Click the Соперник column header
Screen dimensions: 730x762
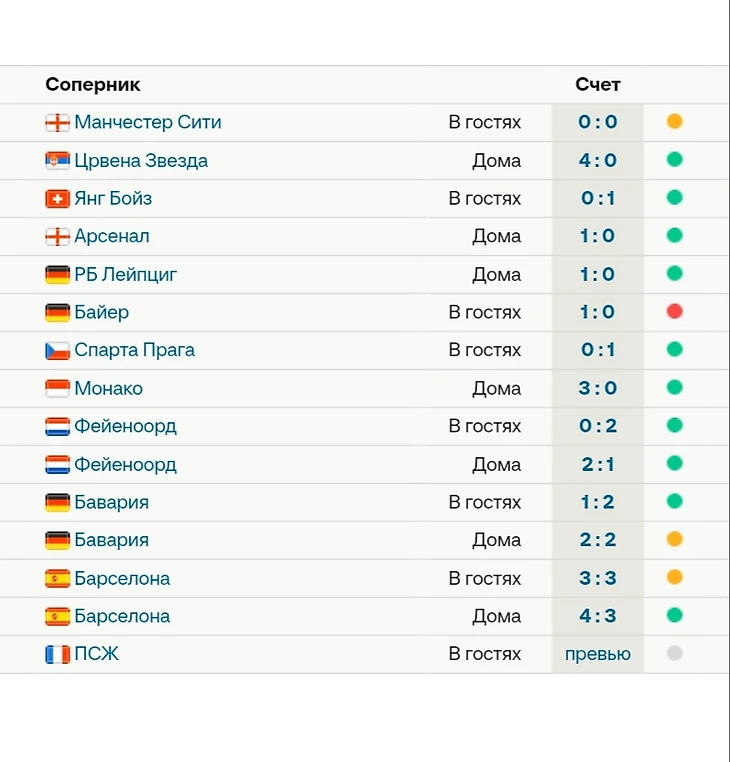pyautogui.click(x=93, y=85)
